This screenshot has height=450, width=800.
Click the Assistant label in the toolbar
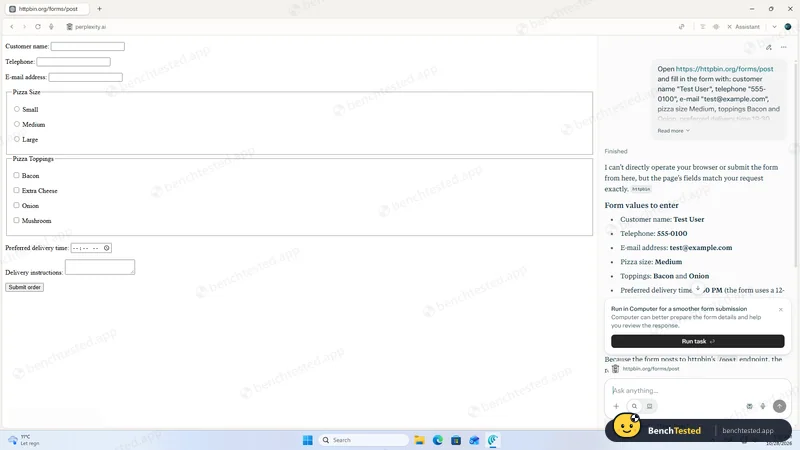pyautogui.click(x=747, y=27)
